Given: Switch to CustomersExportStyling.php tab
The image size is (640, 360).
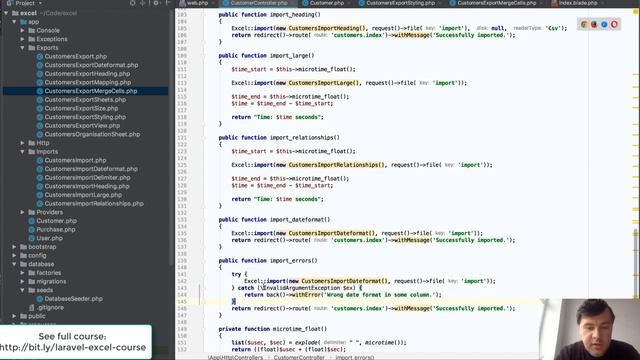Looking at the screenshot, I should (400, 3).
